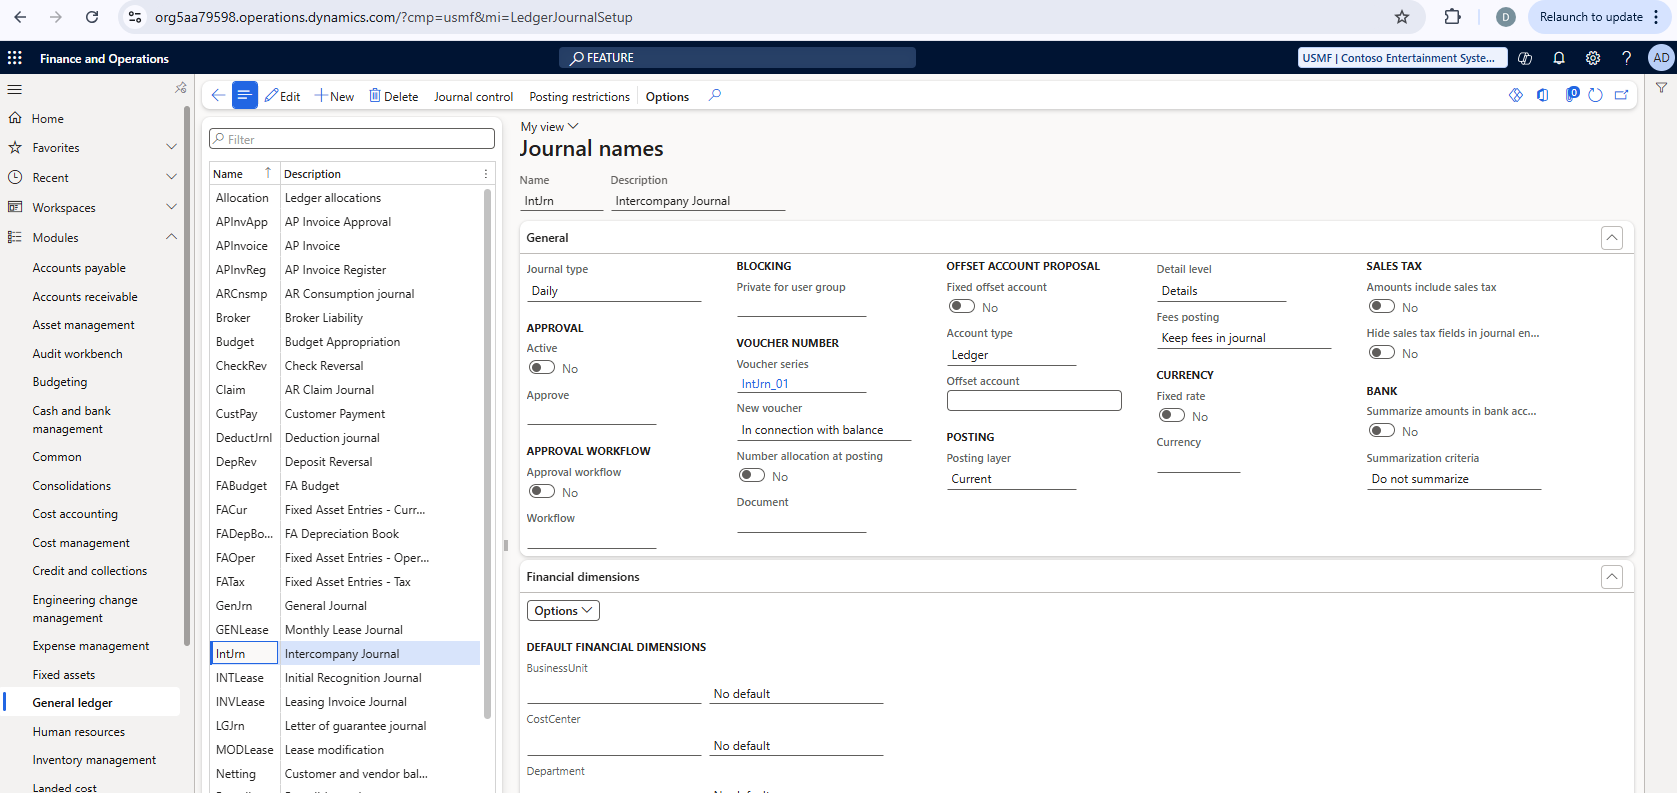The image size is (1677, 793).
Task: Show notifications bell
Action: [x=1559, y=58]
